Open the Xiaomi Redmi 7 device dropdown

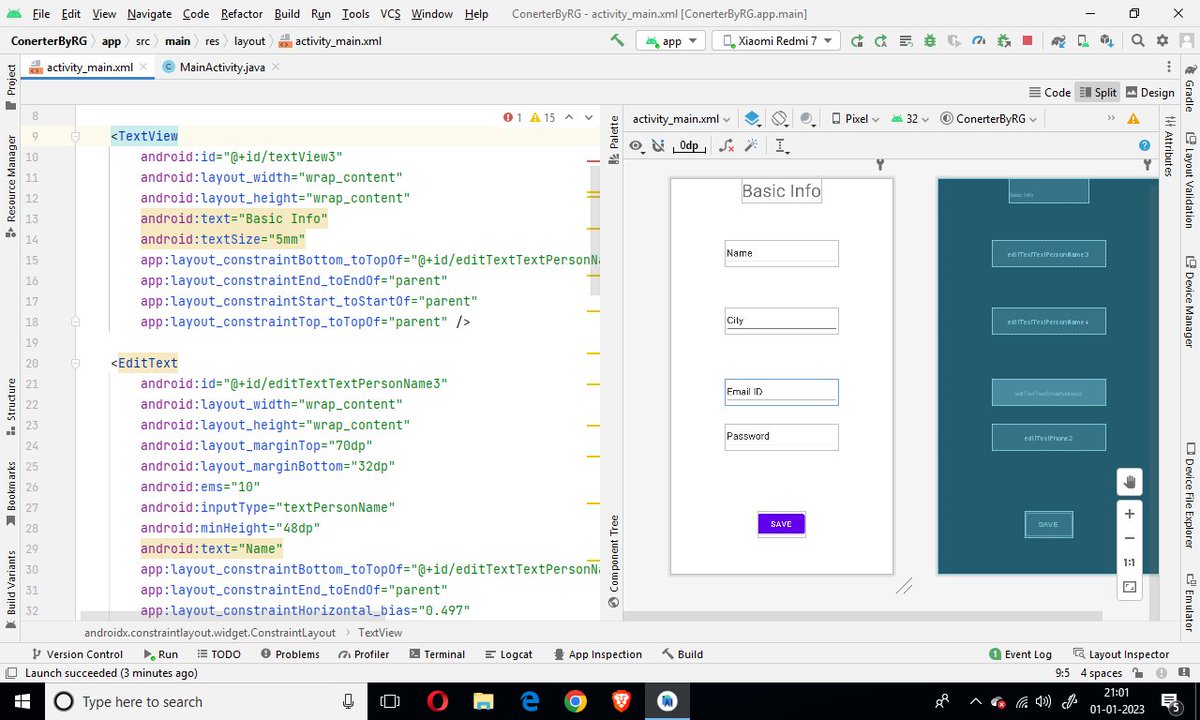click(x=776, y=40)
